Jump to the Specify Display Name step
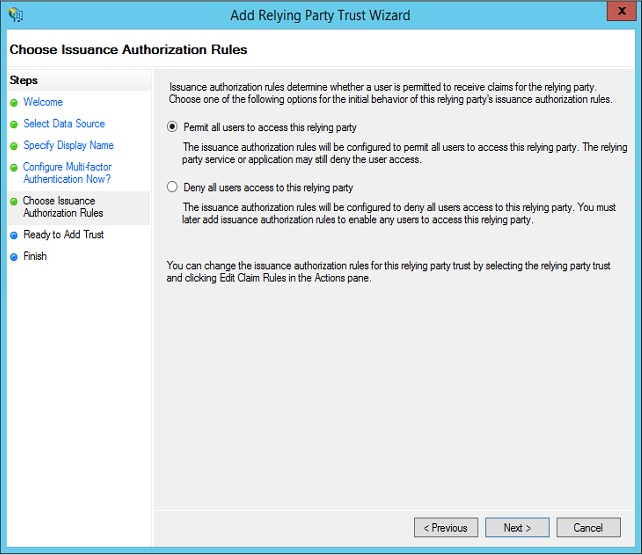This screenshot has width=642, height=555. (68, 146)
